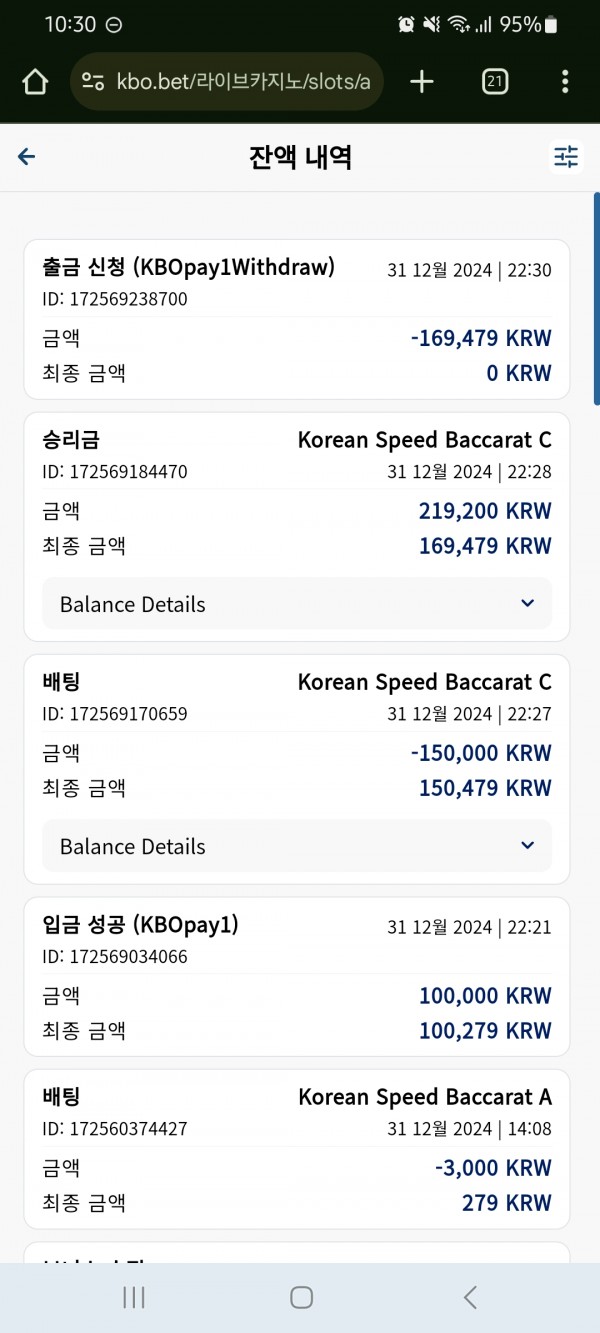Screen dimensions: 600x1333
Task: Expand Balance Details under 배팅 150,000 entry
Action: tap(297, 846)
